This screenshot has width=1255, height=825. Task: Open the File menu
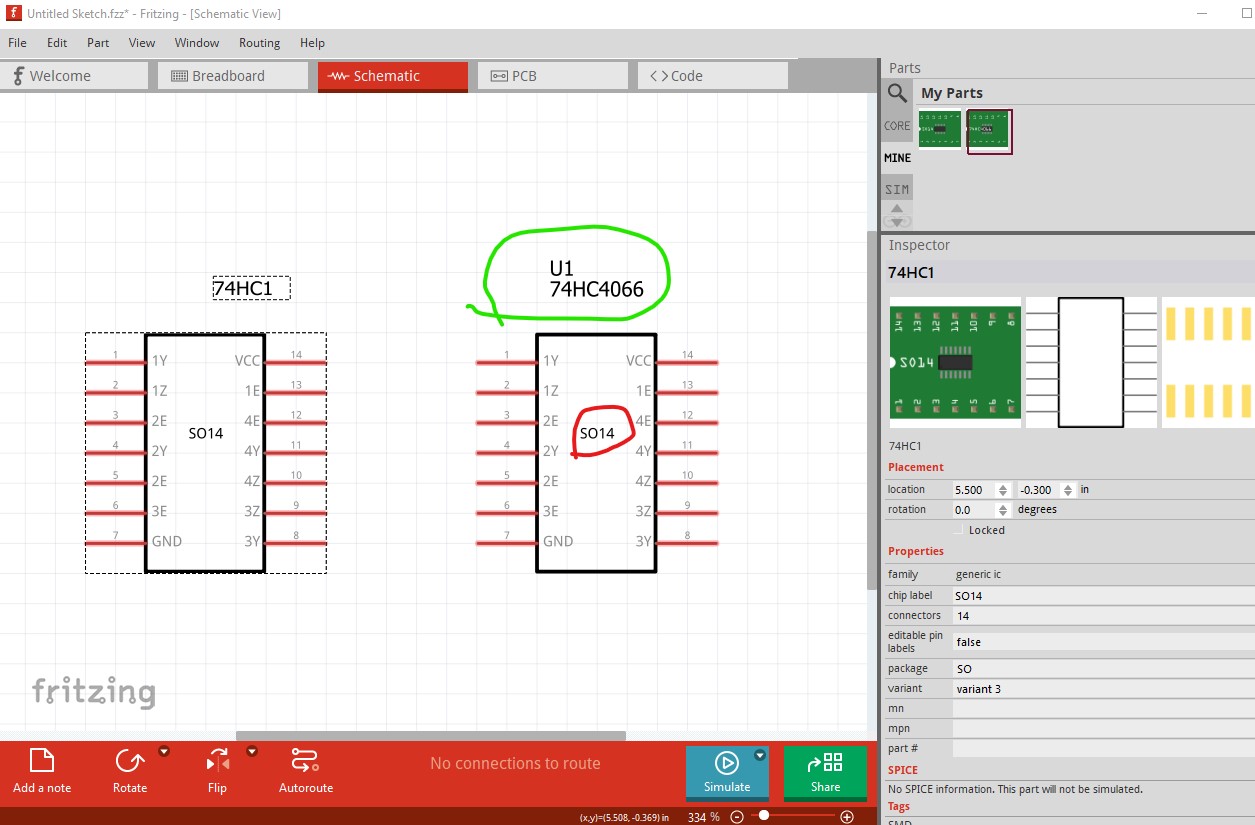click(17, 43)
